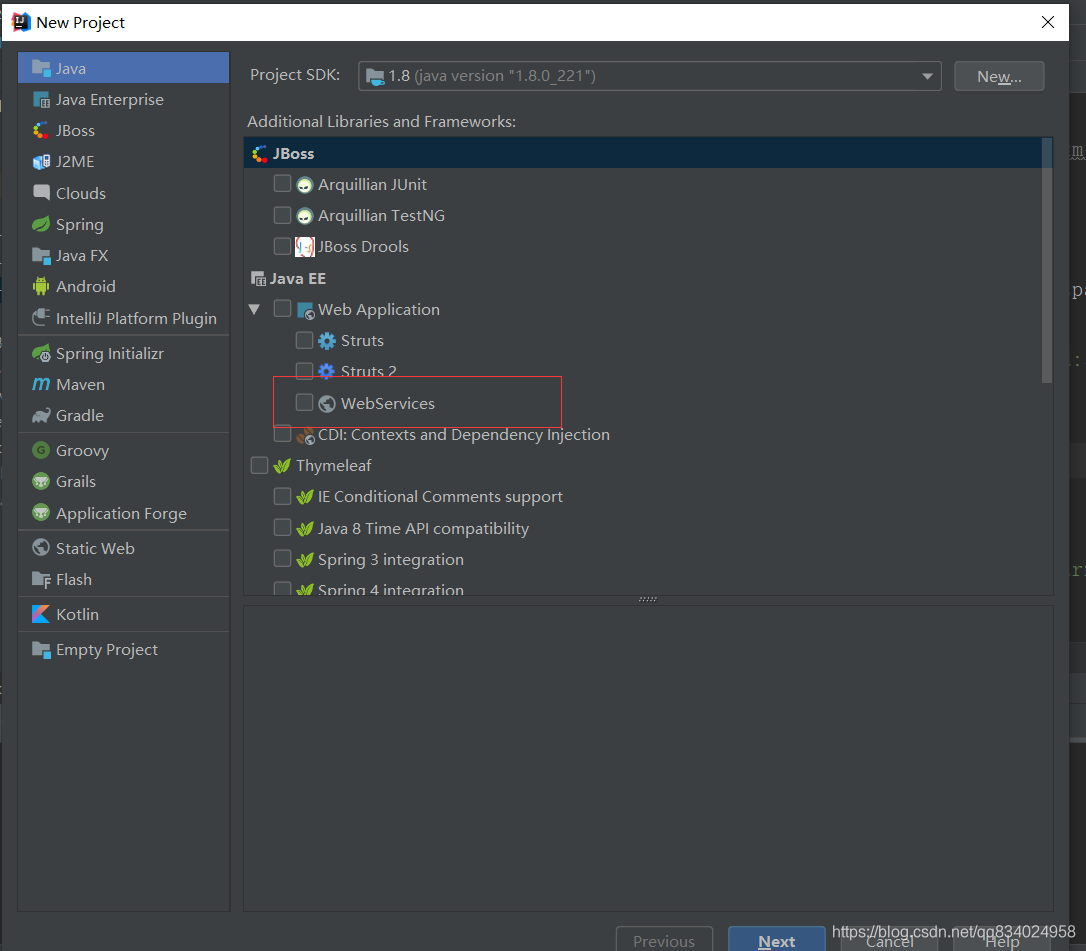Click the frameworks list vertical scrollbar

point(1047,260)
